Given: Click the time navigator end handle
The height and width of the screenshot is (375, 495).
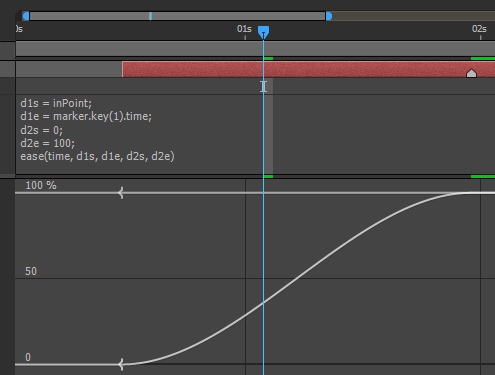Looking at the screenshot, I should [x=329, y=16].
